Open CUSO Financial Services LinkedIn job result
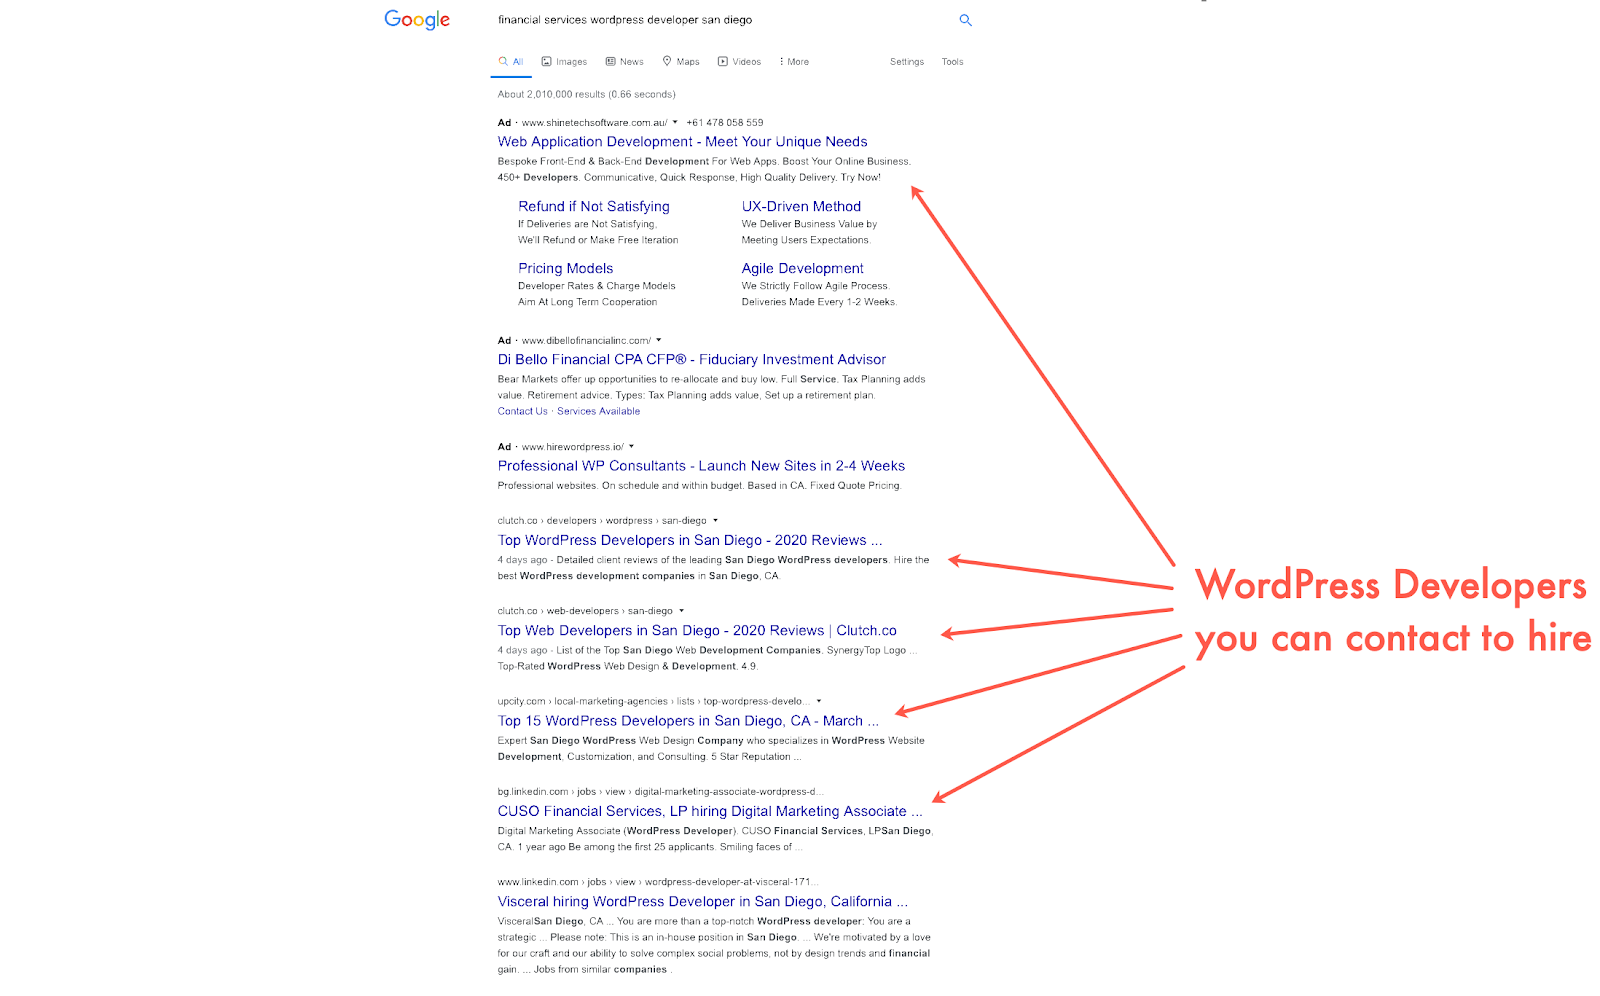The width and height of the screenshot is (1600, 996). (710, 811)
